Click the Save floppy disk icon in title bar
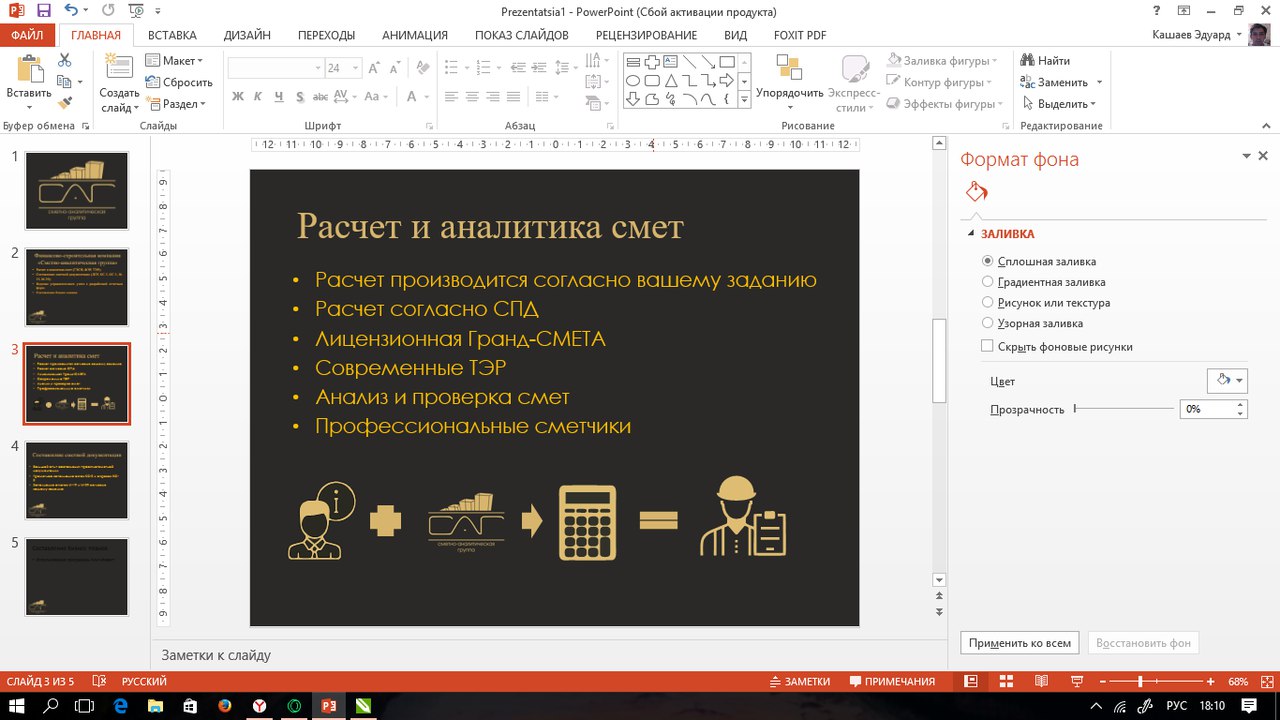This screenshot has height=720, width=1280. [43, 11]
